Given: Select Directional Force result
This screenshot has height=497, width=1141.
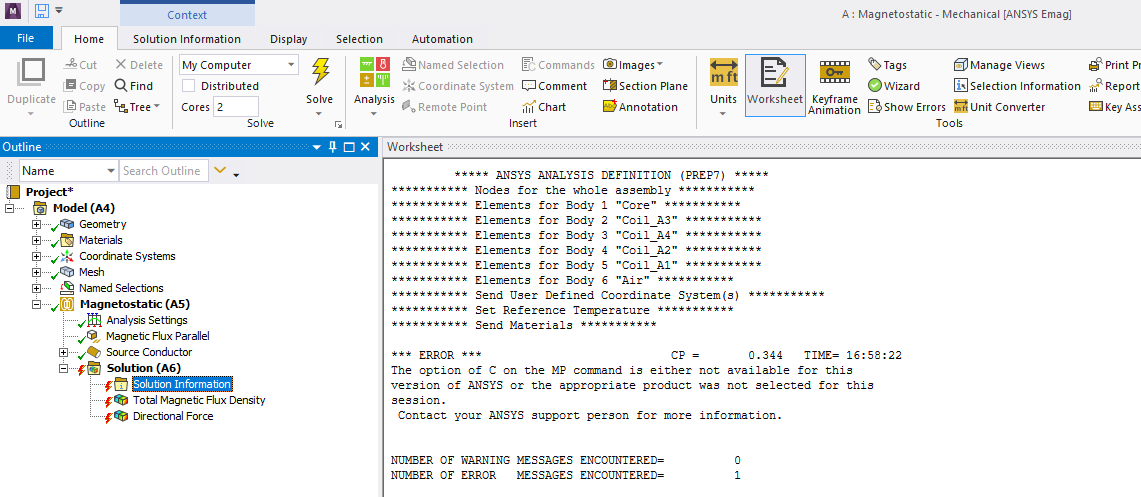Looking at the screenshot, I should (x=172, y=416).
